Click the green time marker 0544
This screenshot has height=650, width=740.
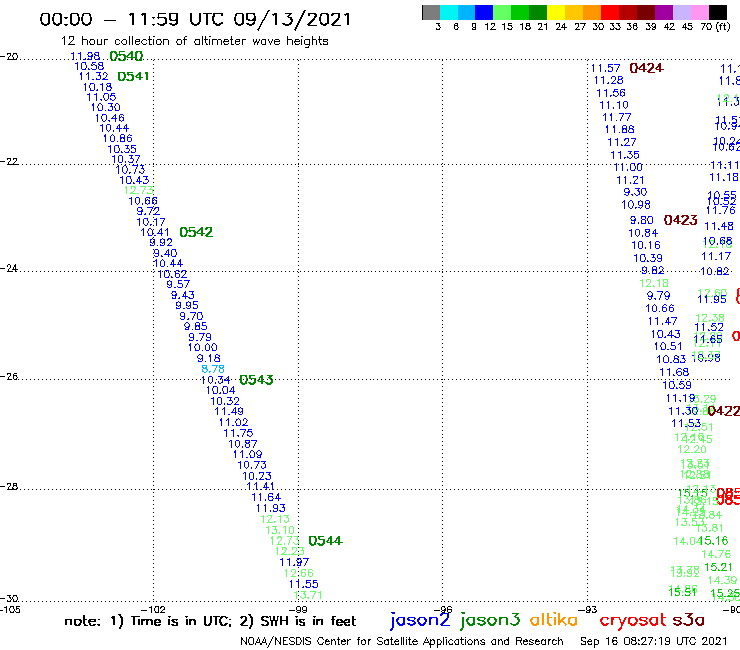tap(326, 541)
